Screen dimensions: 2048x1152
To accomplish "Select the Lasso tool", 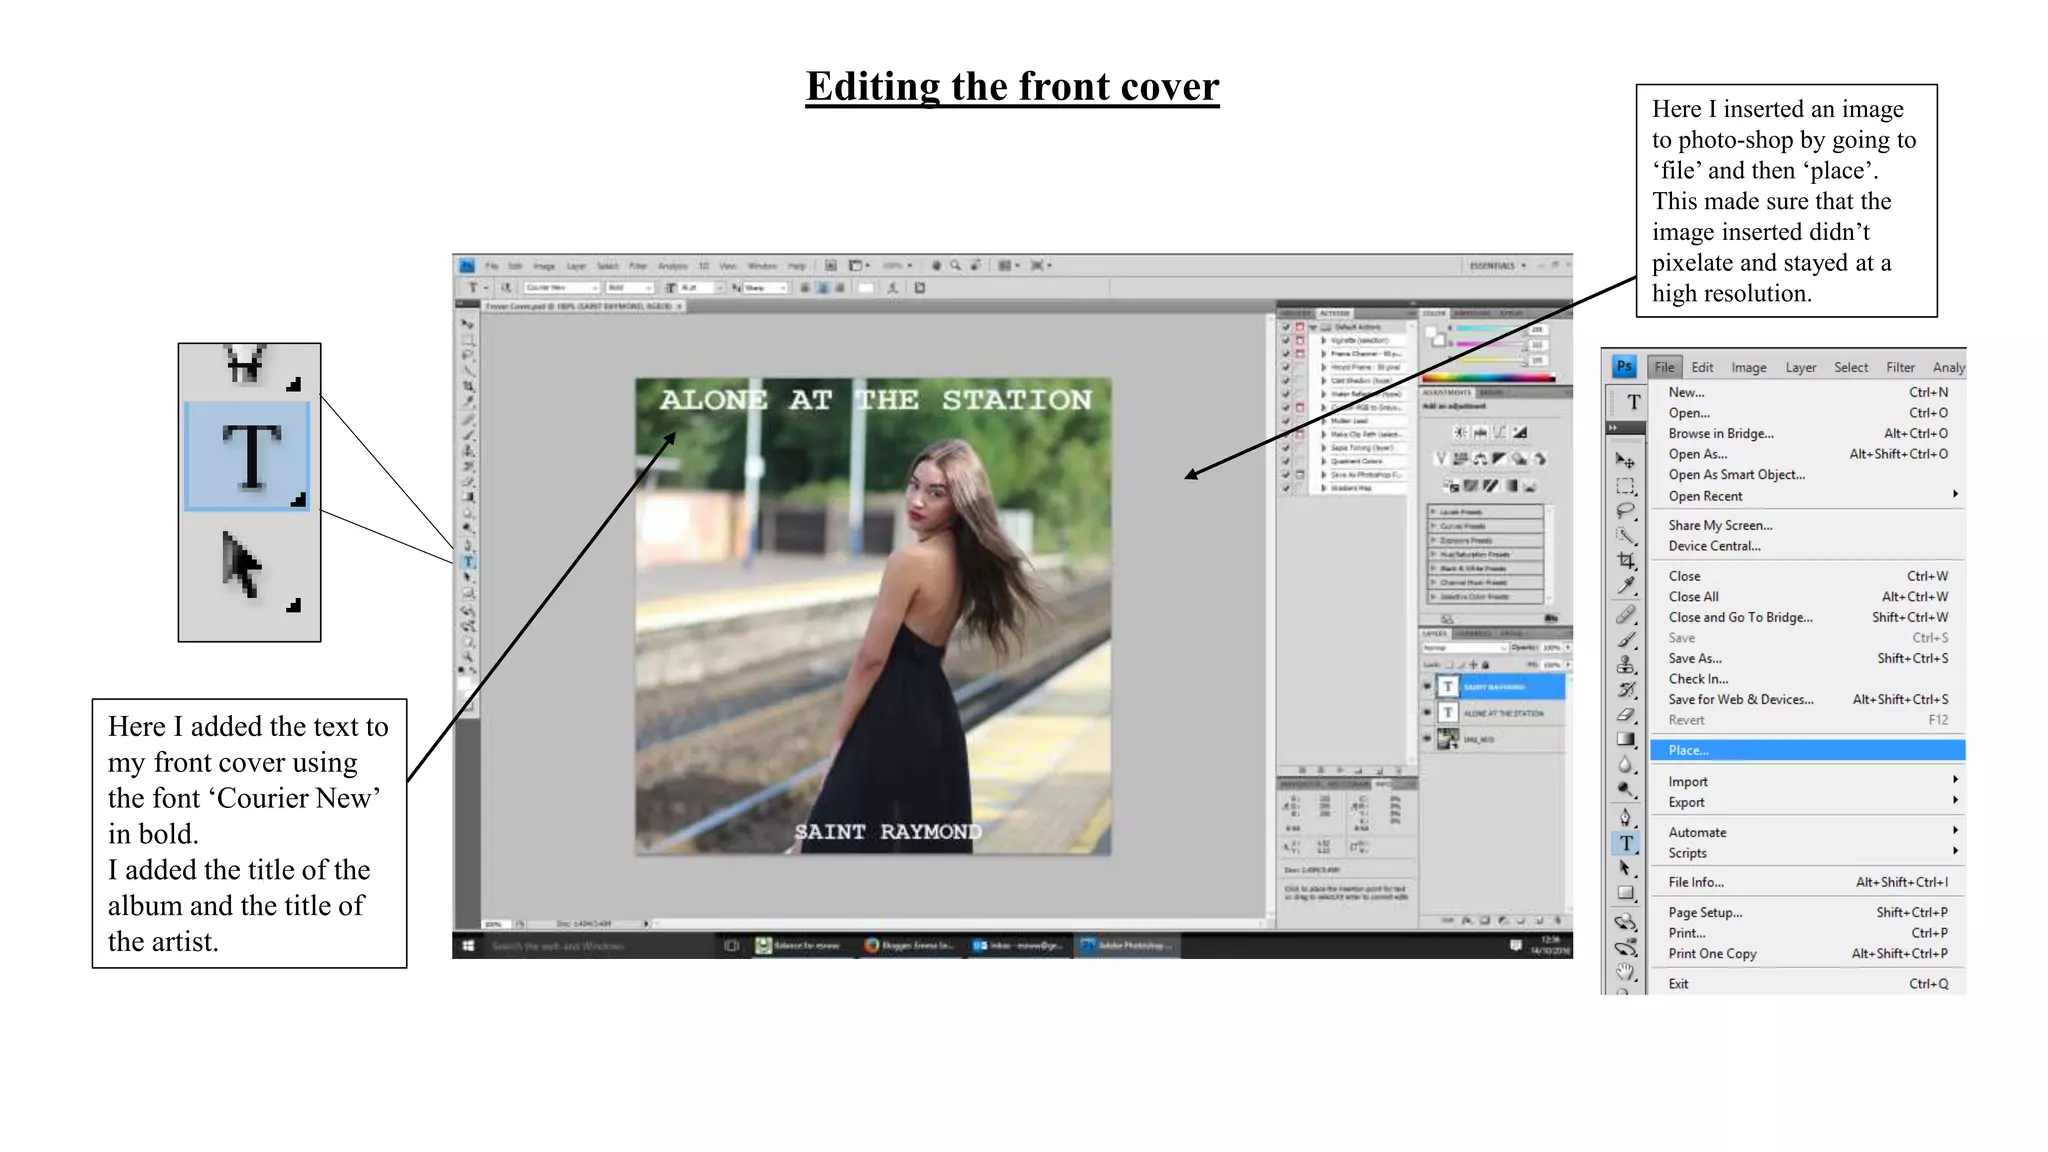I will click(x=1625, y=511).
